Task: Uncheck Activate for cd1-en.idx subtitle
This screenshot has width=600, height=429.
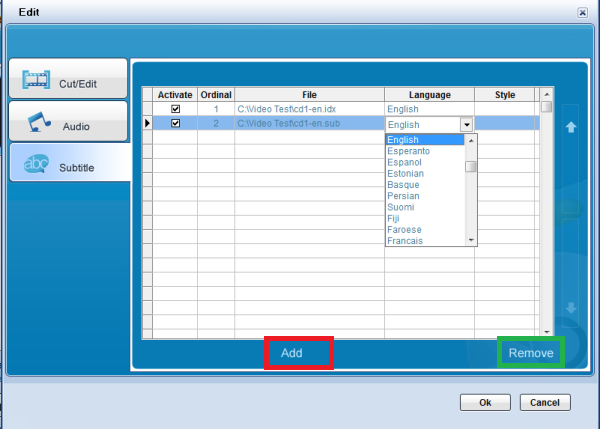Action: 176,109
